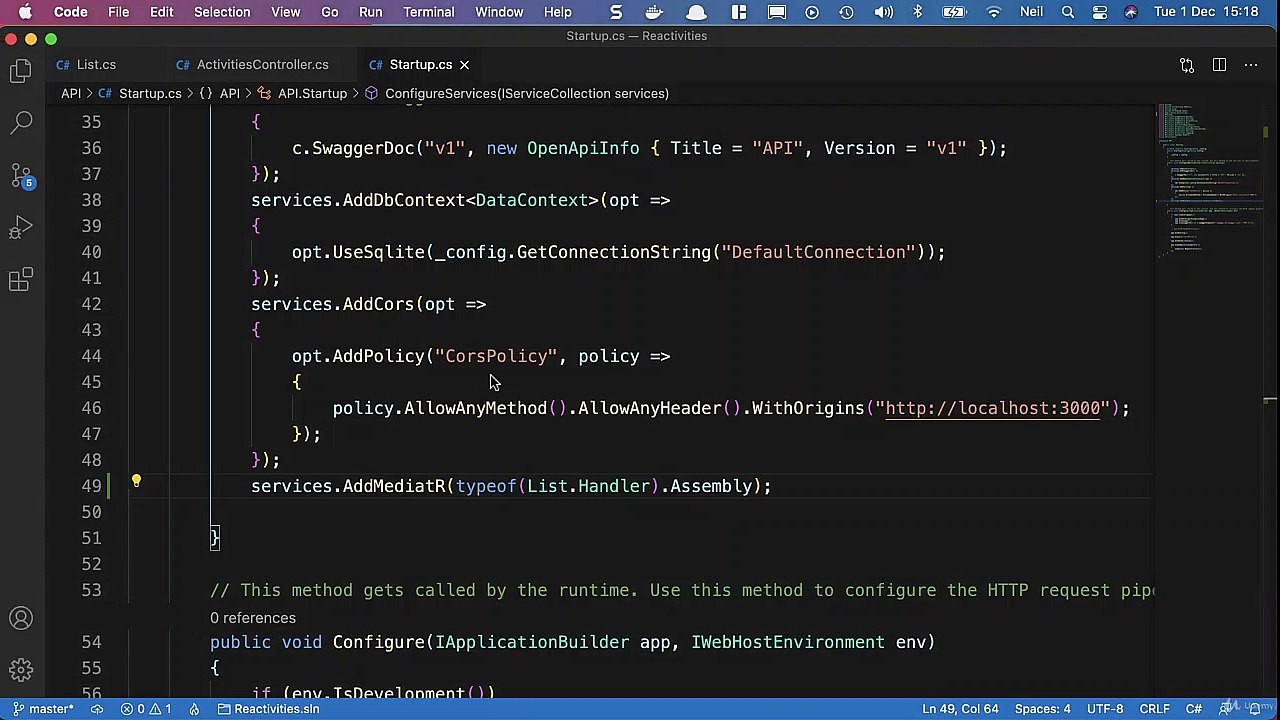Image resolution: width=1280 pixels, height=720 pixels.
Task: Expand the API namespace breadcrumb
Action: coord(220,93)
